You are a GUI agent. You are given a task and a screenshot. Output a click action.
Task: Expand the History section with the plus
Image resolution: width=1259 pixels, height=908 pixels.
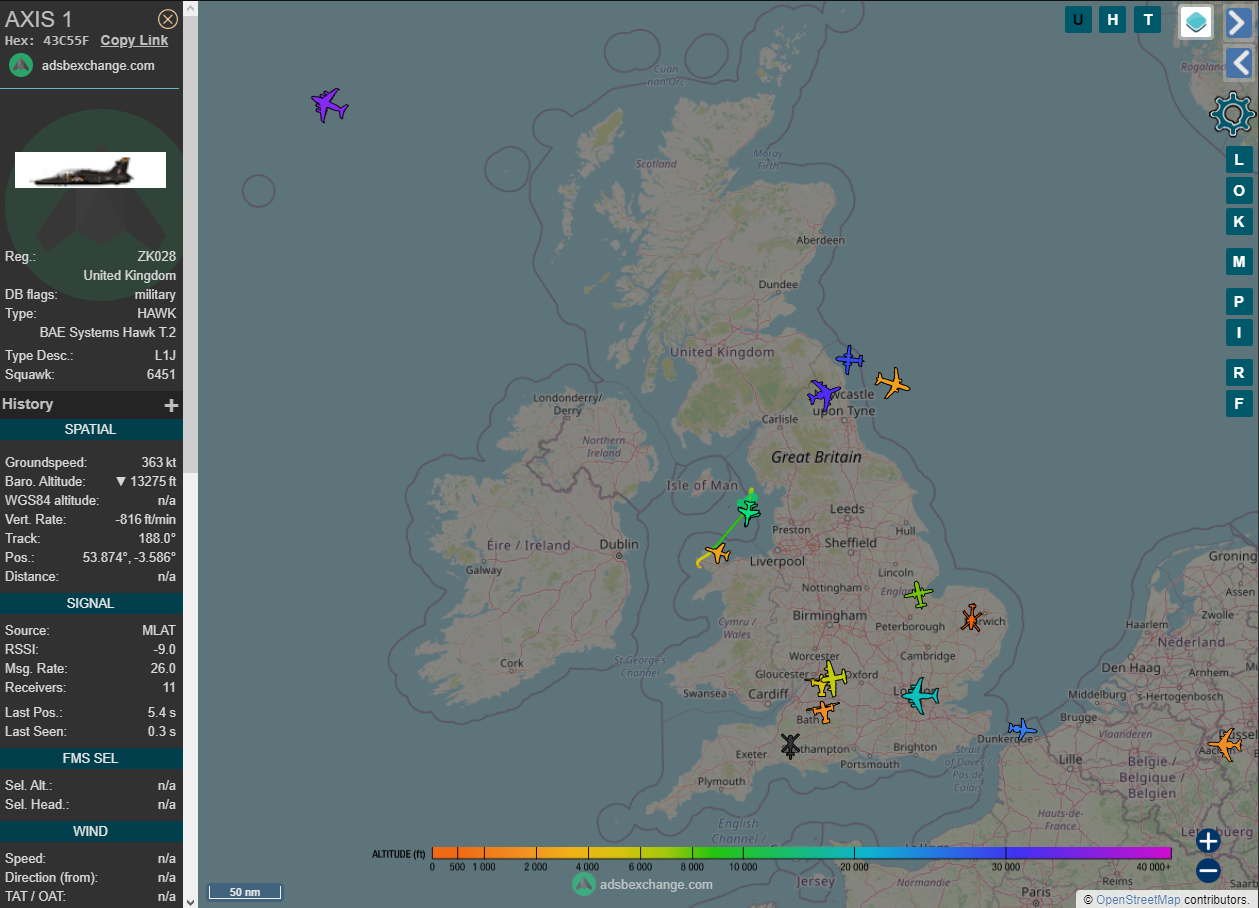pyautogui.click(x=171, y=405)
